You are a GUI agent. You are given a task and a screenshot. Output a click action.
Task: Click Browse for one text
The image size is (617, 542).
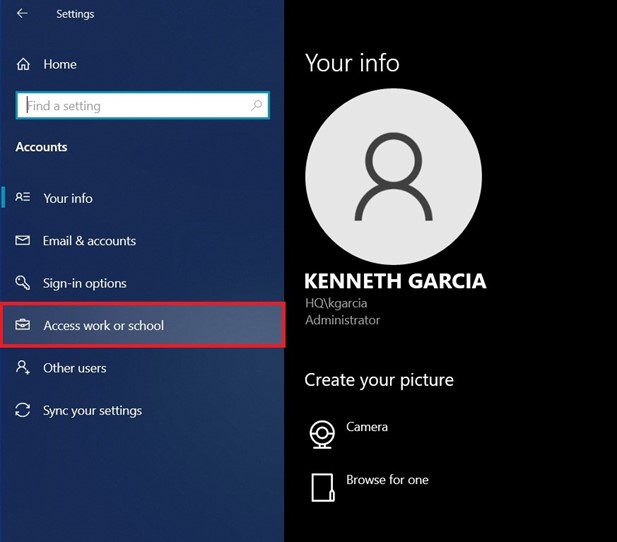point(387,479)
